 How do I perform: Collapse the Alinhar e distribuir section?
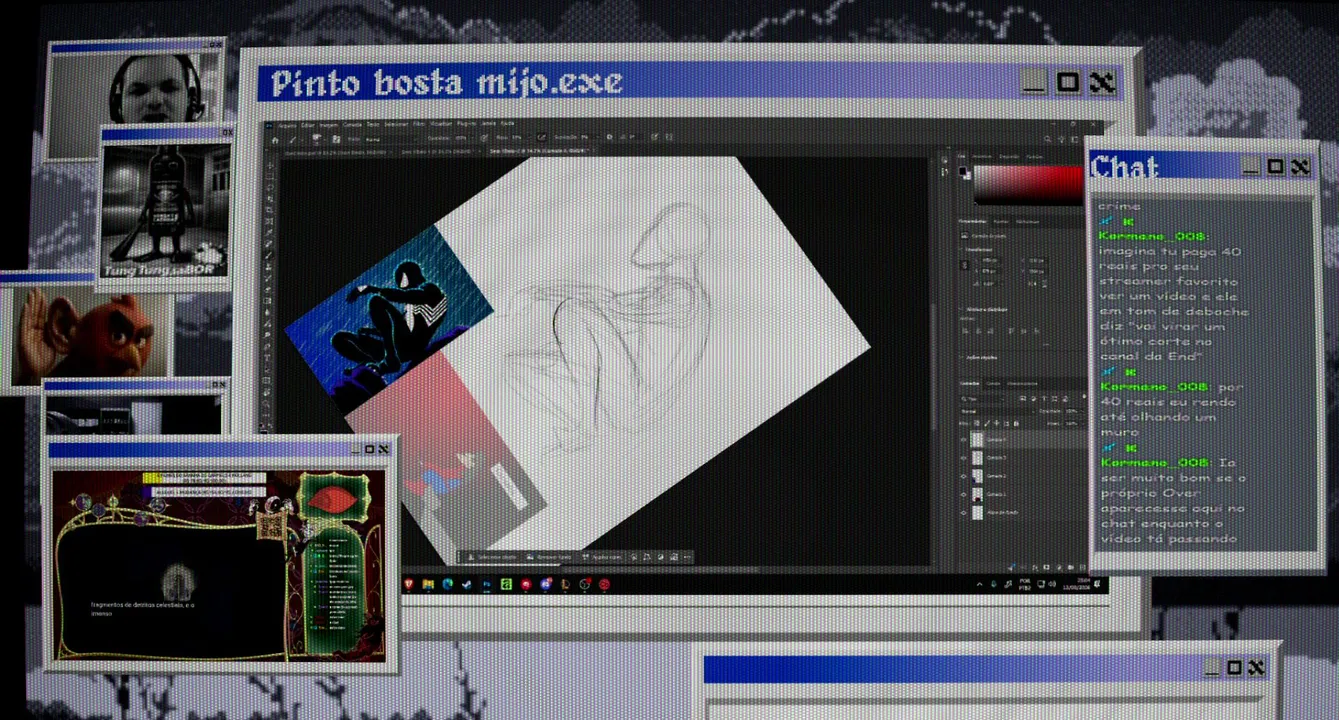[x=962, y=309]
